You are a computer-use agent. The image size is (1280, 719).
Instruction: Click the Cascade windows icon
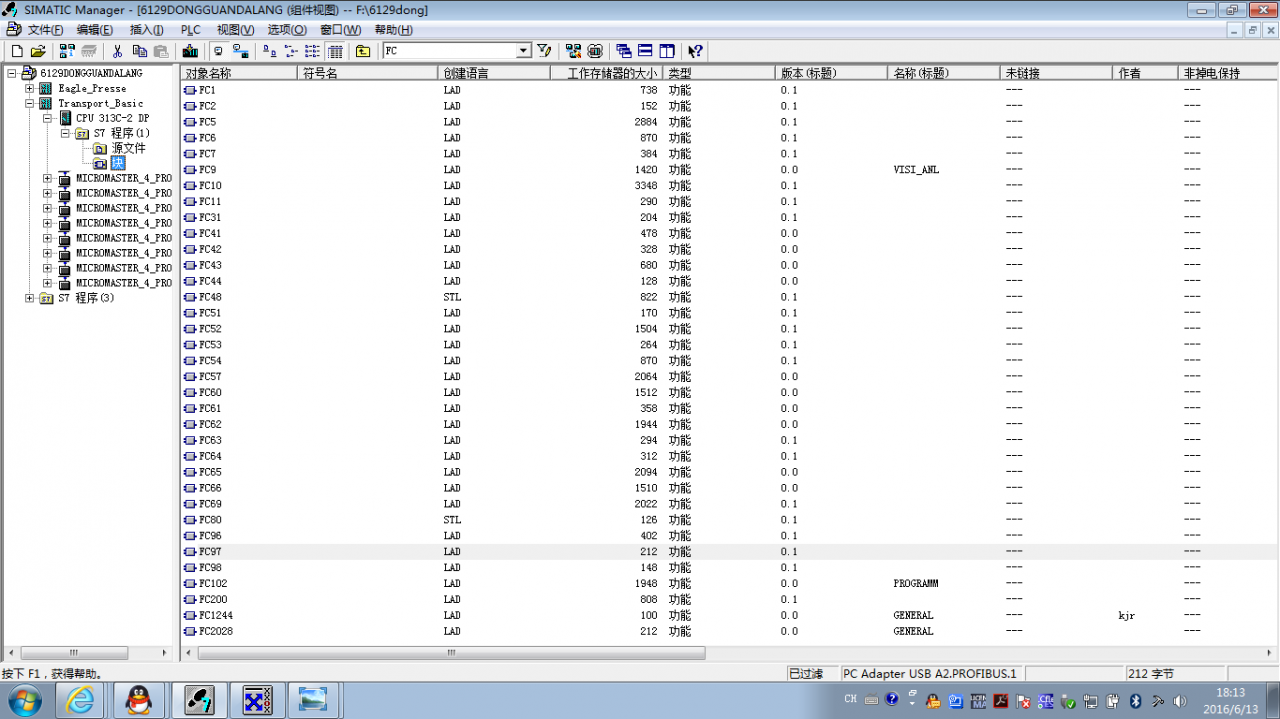[624, 51]
